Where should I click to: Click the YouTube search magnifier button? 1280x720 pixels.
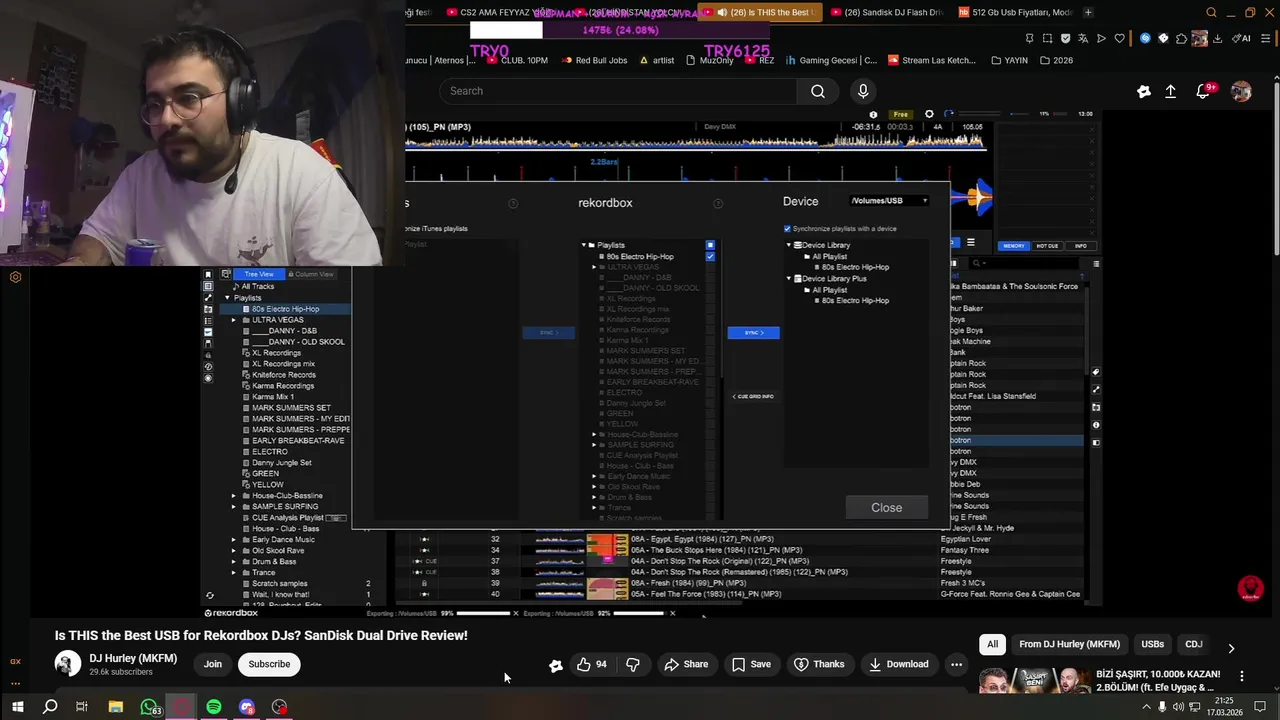pyautogui.click(x=818, y=91)
